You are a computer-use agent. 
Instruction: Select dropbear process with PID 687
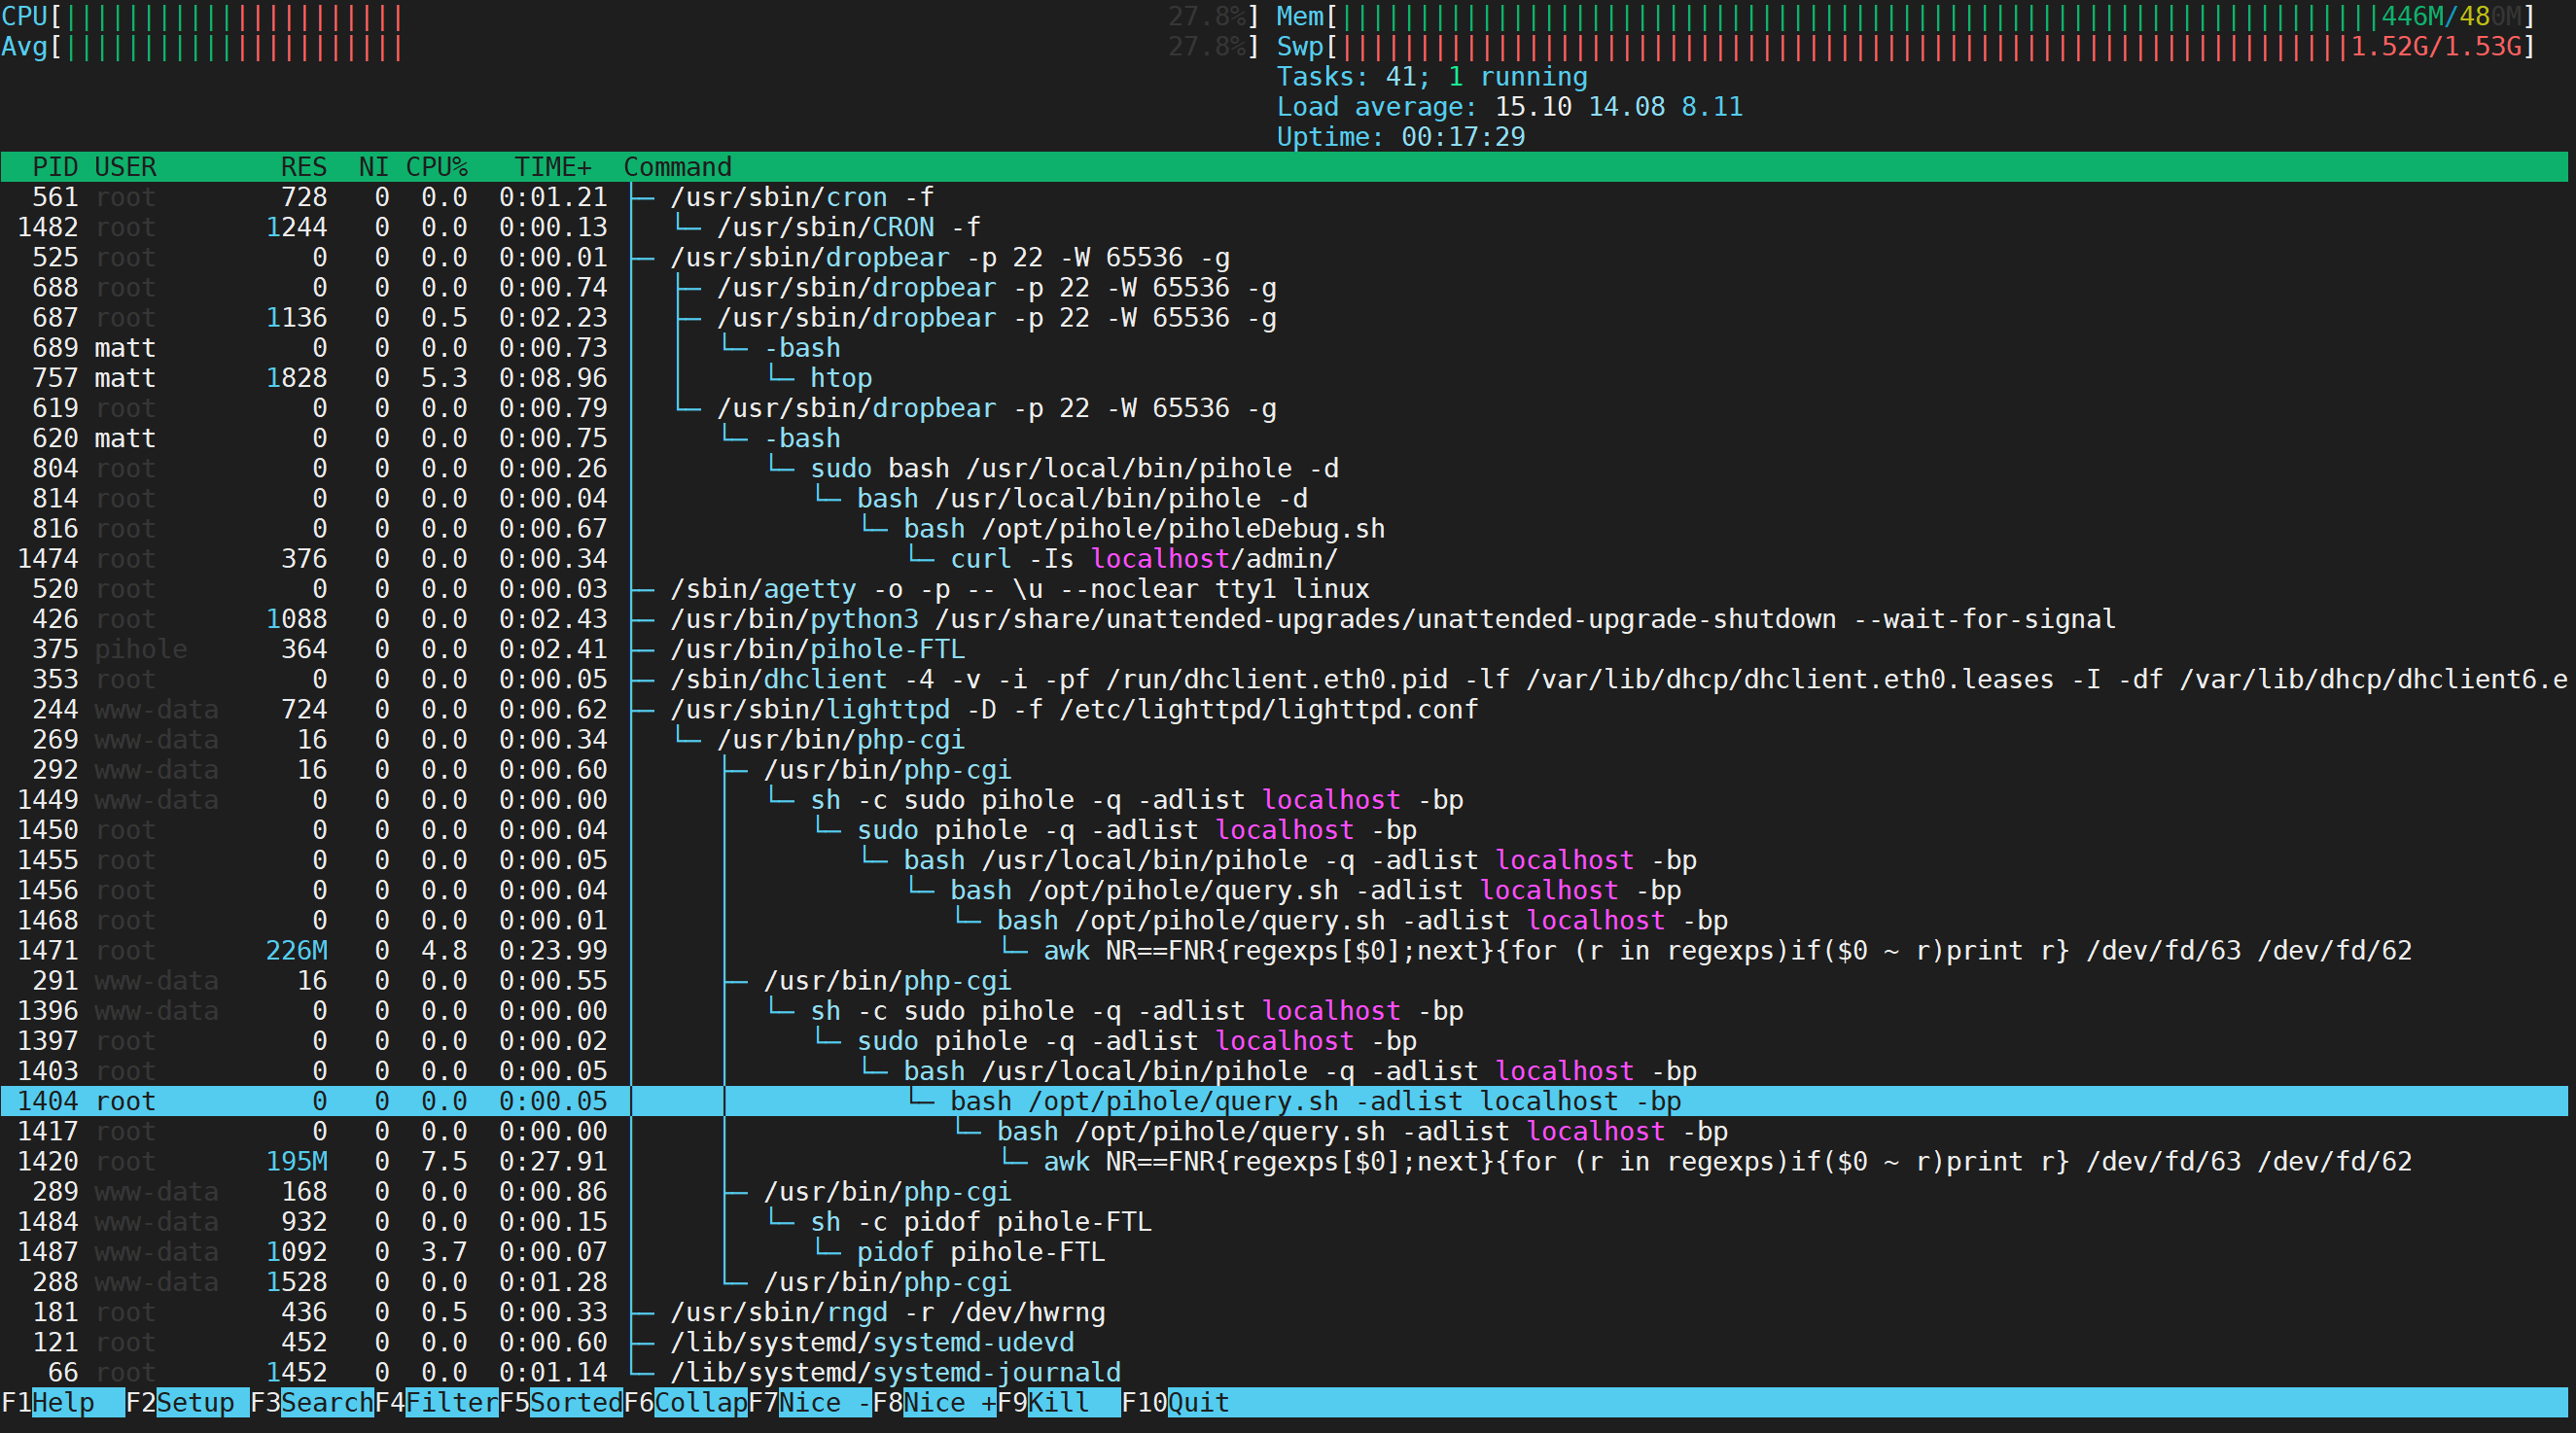(x=1284, y=317)
